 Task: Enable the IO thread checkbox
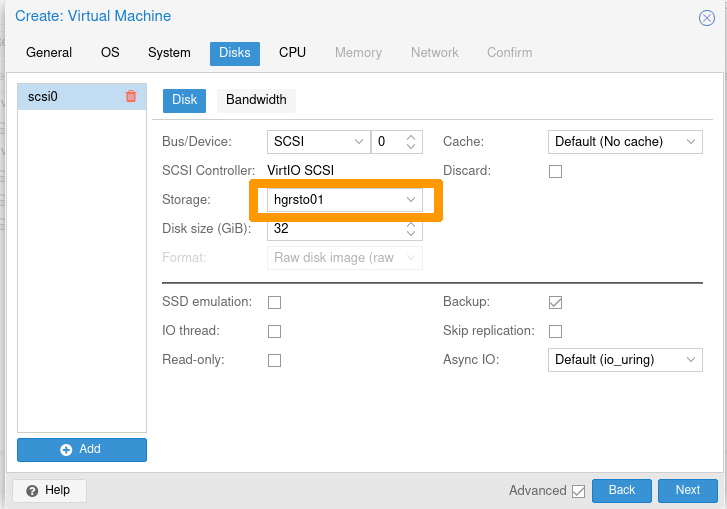(x=274, y=331)
